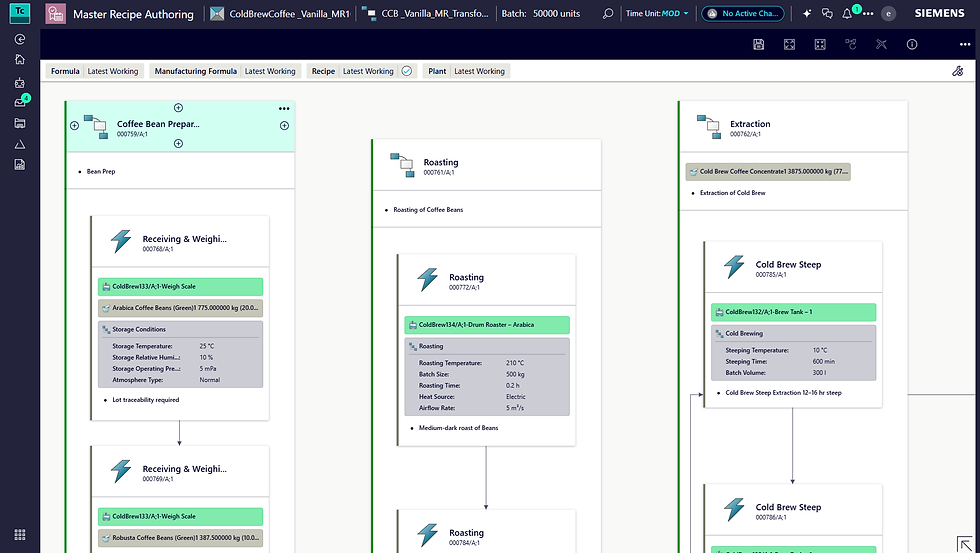
Task: Add a node right of Coffee Bean Prepar...
Action: click(x=284, y=126)
